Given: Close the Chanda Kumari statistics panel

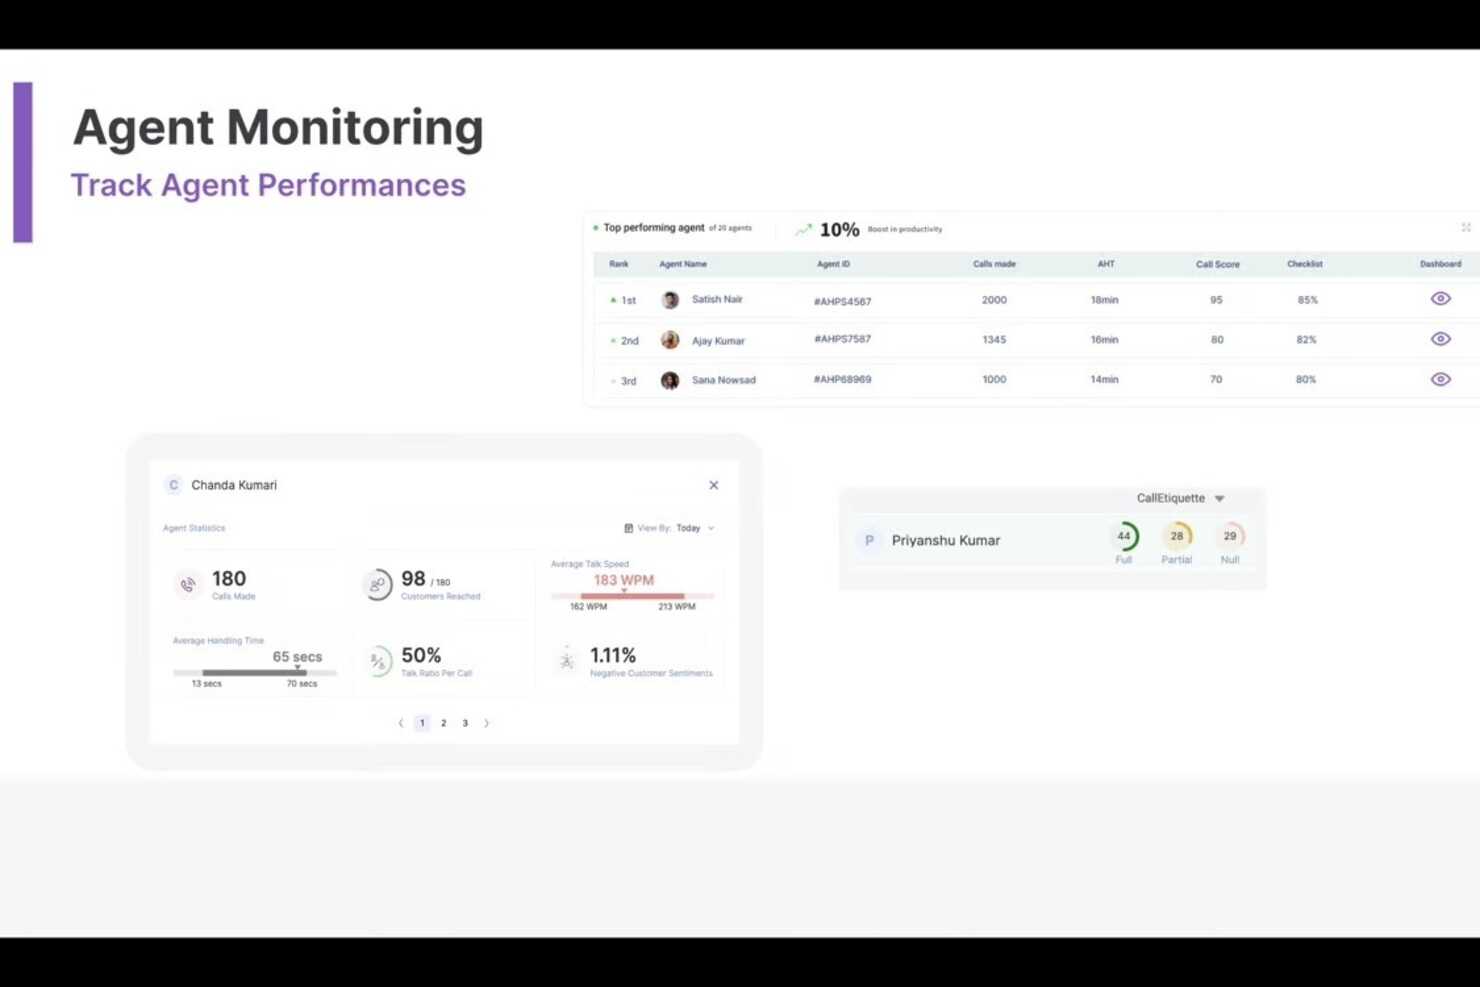Looking at the screenshot, I should (714, 485).
